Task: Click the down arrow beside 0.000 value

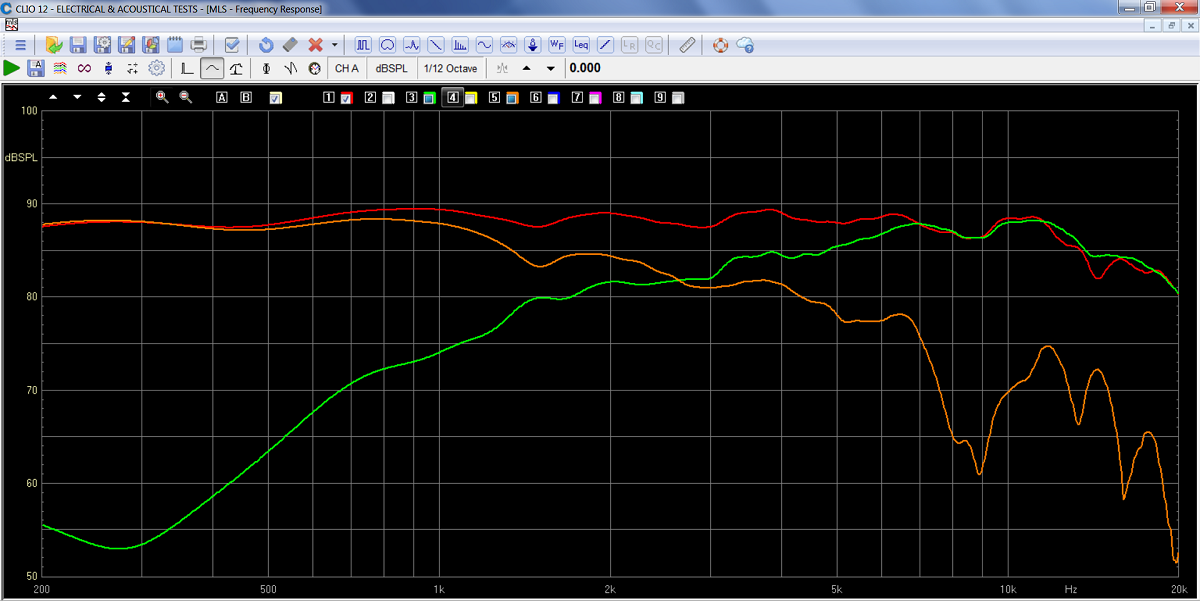Action: point(550,68)
